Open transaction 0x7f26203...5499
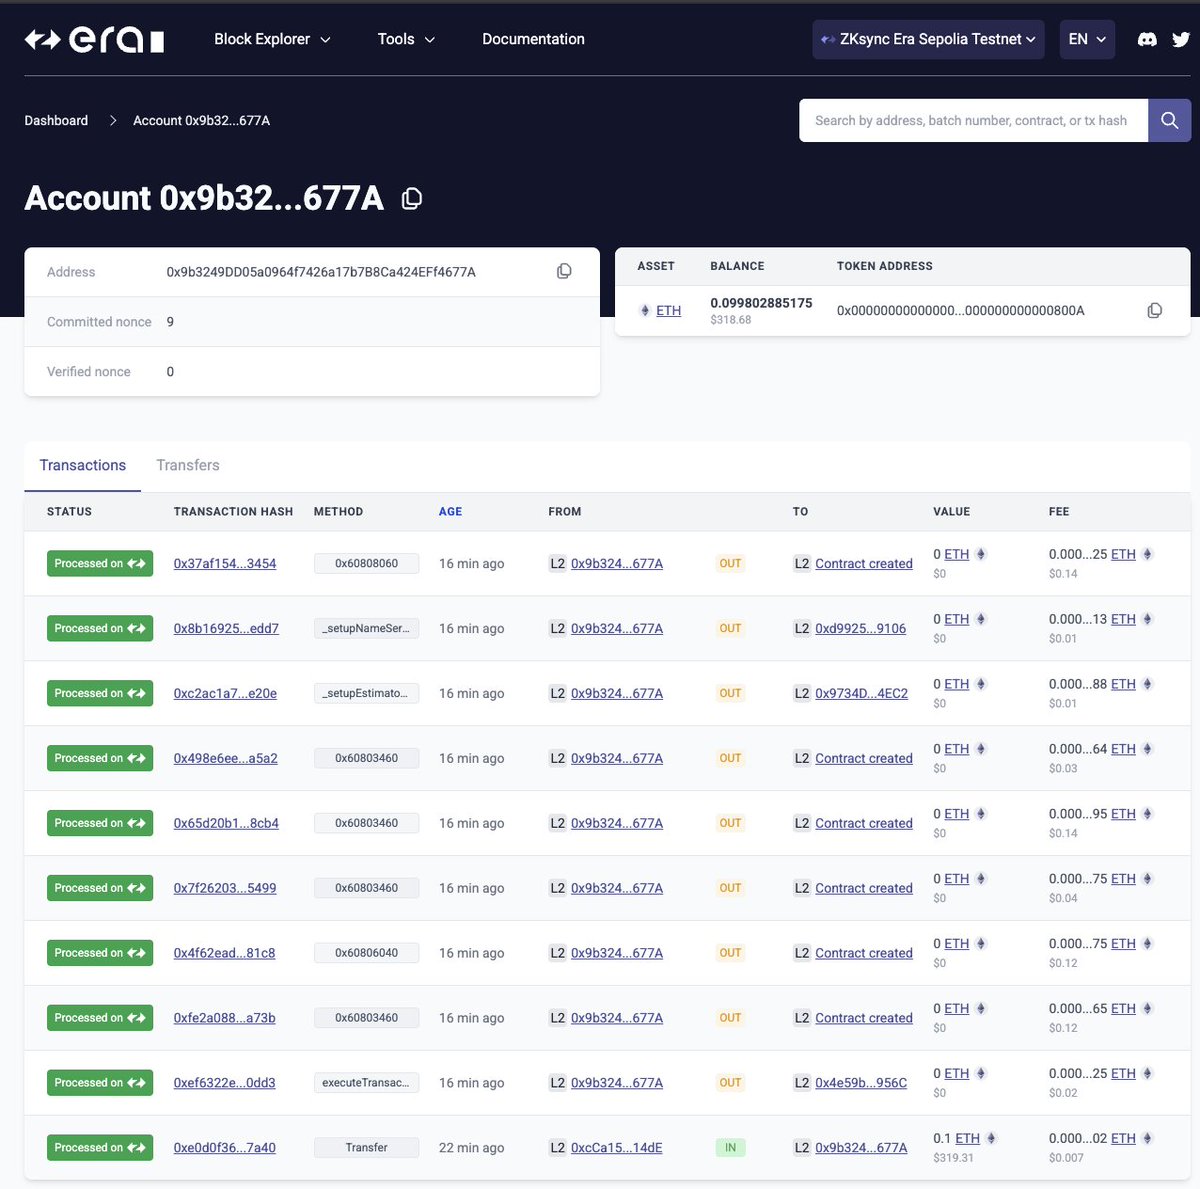Viewport: 1200px width, 1189px height. coord(225,888)
